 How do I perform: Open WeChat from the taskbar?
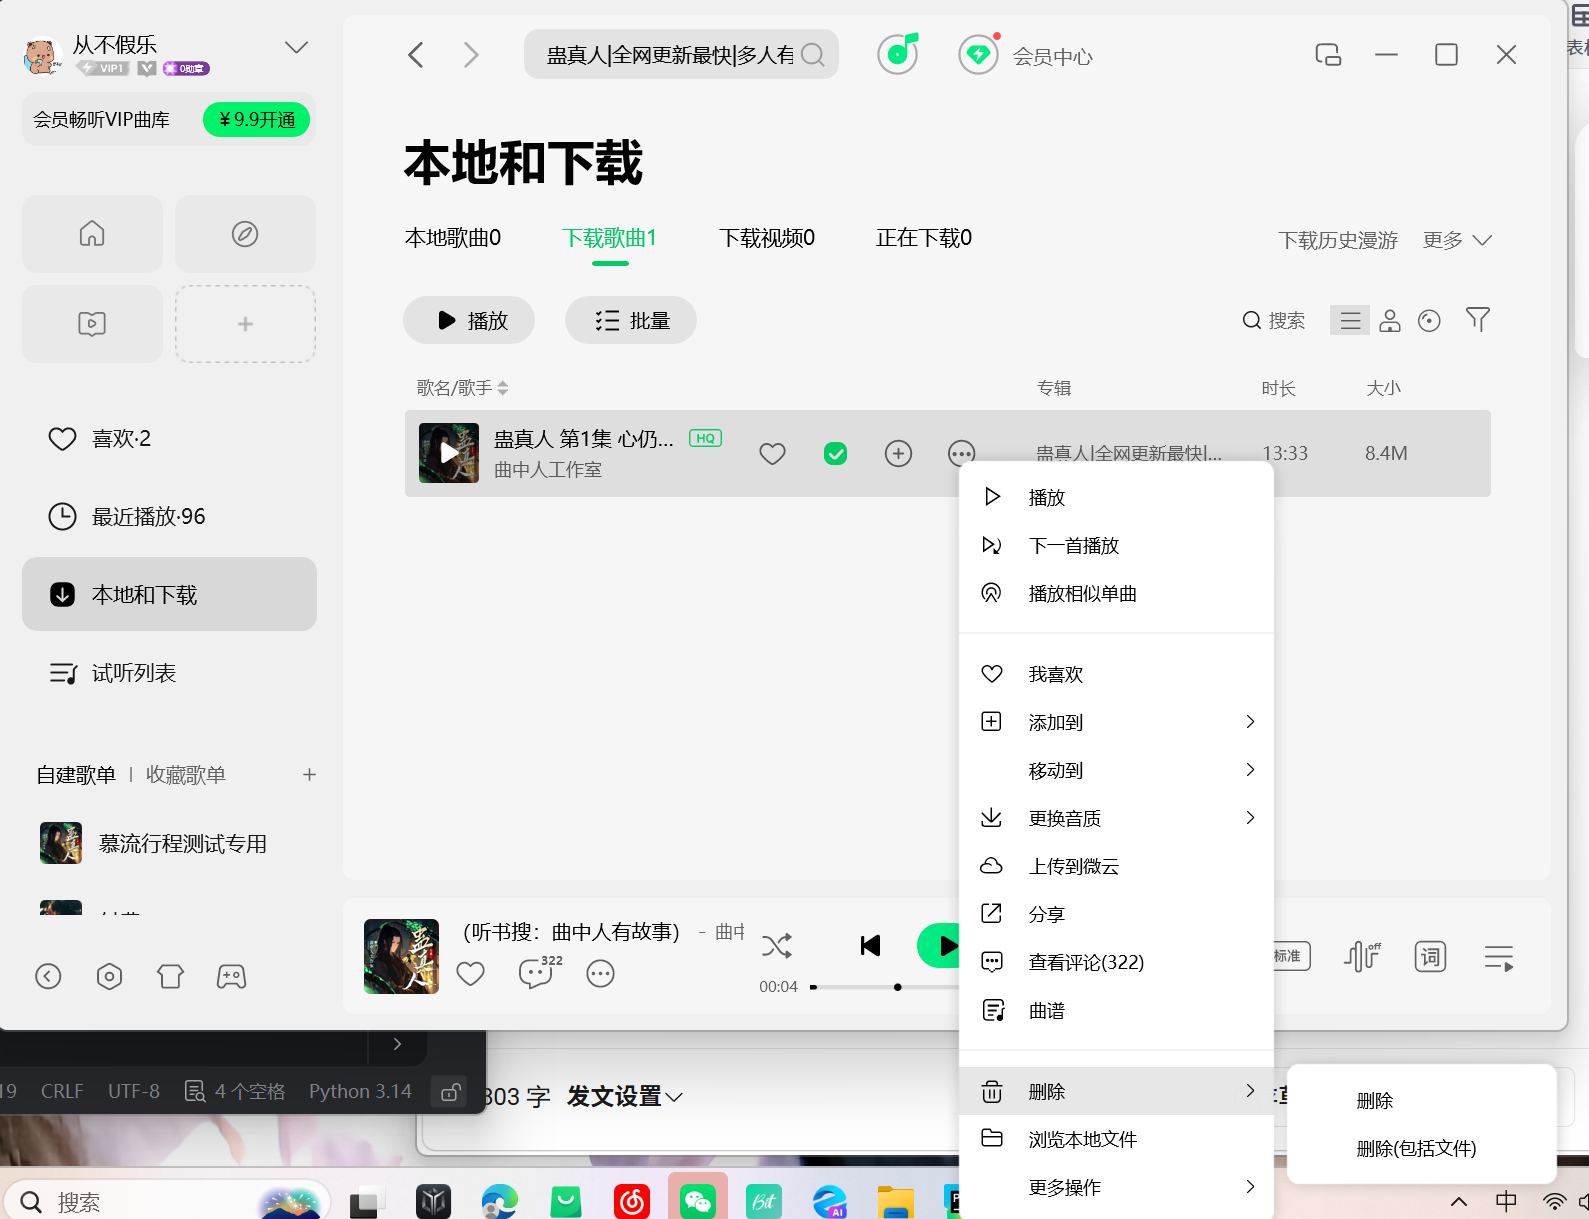click(x=697, y=1201)
